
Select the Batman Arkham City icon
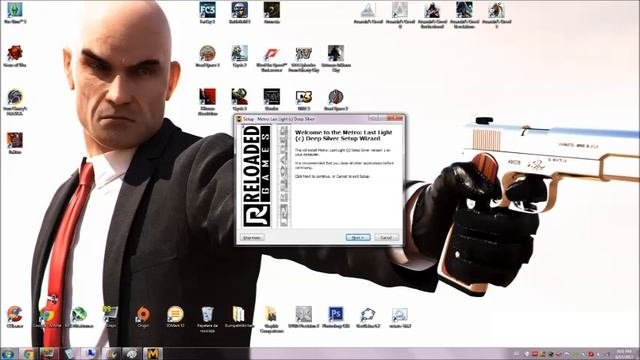point(336,59)
